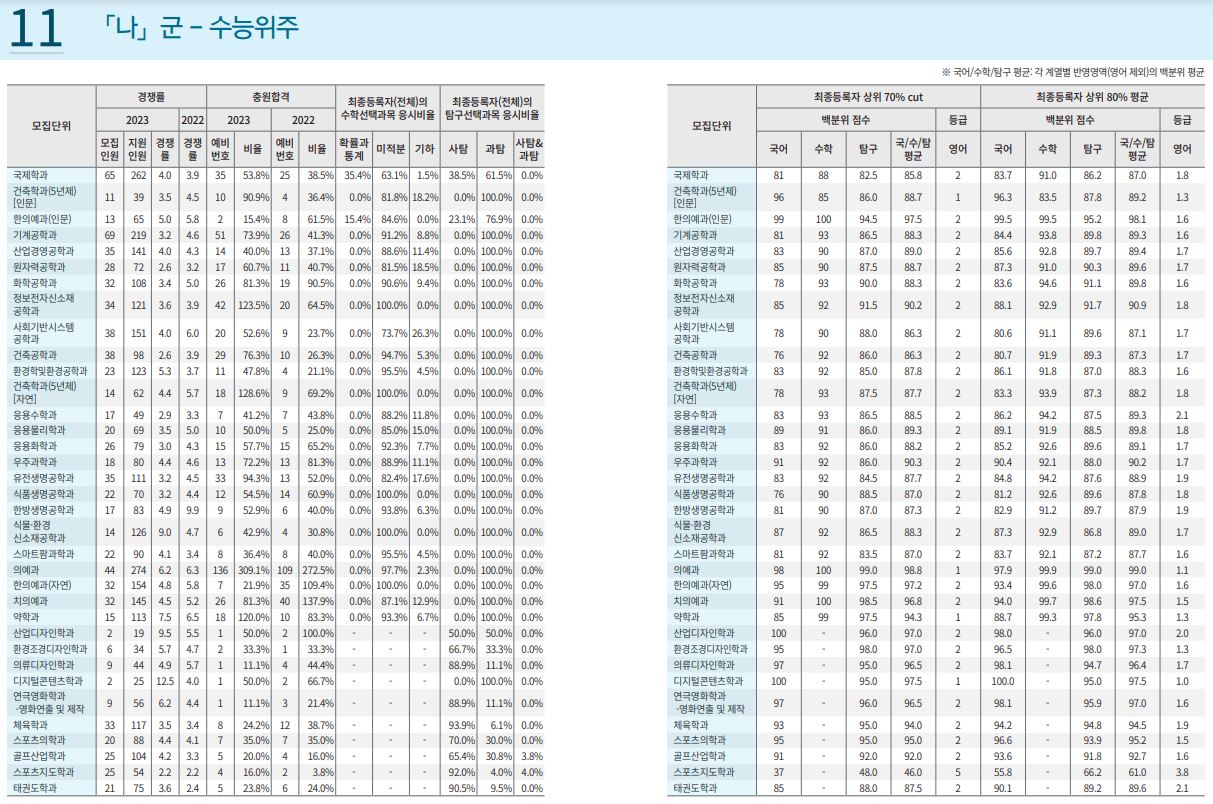Click the '지원 인원' column header
The height and width of the screenshot is (804, 1213).
pos(137,149)
